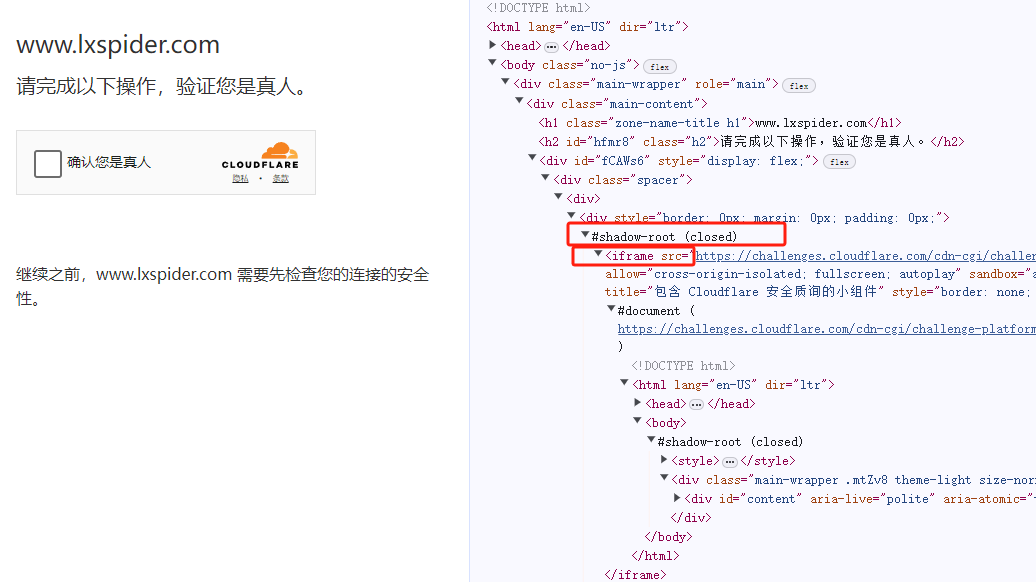Collapse the #document node
Viewport: 1036px width, 582px height.
611,309
